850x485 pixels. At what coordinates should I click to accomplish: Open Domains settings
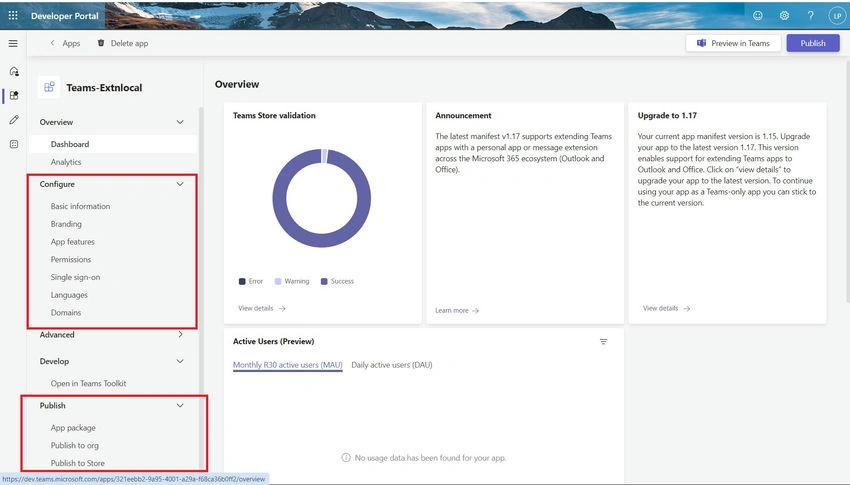click(66, 313)
